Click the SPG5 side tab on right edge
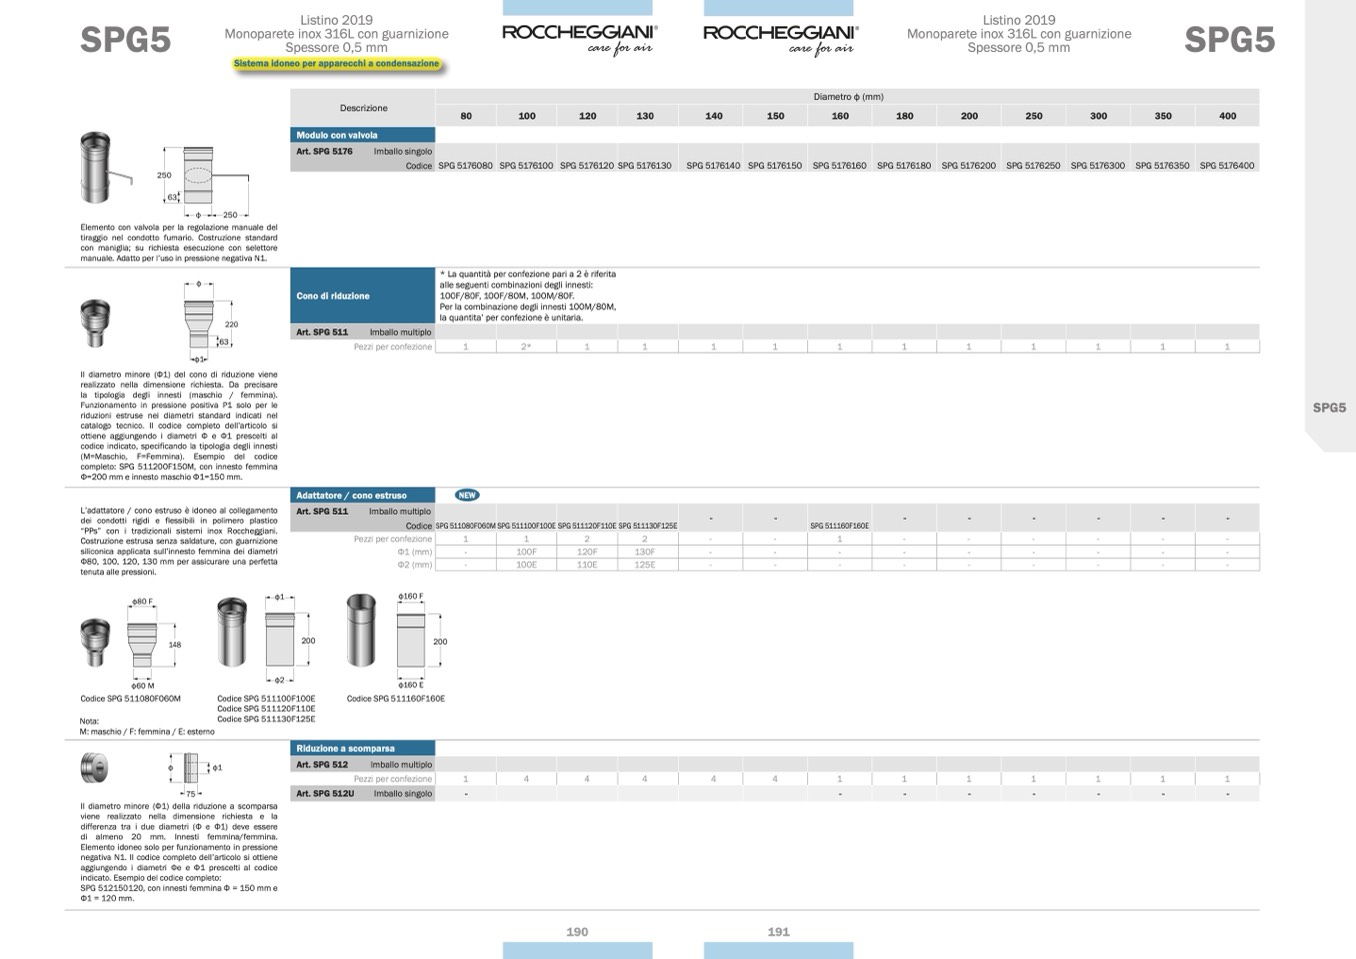 pos(1329,408)
